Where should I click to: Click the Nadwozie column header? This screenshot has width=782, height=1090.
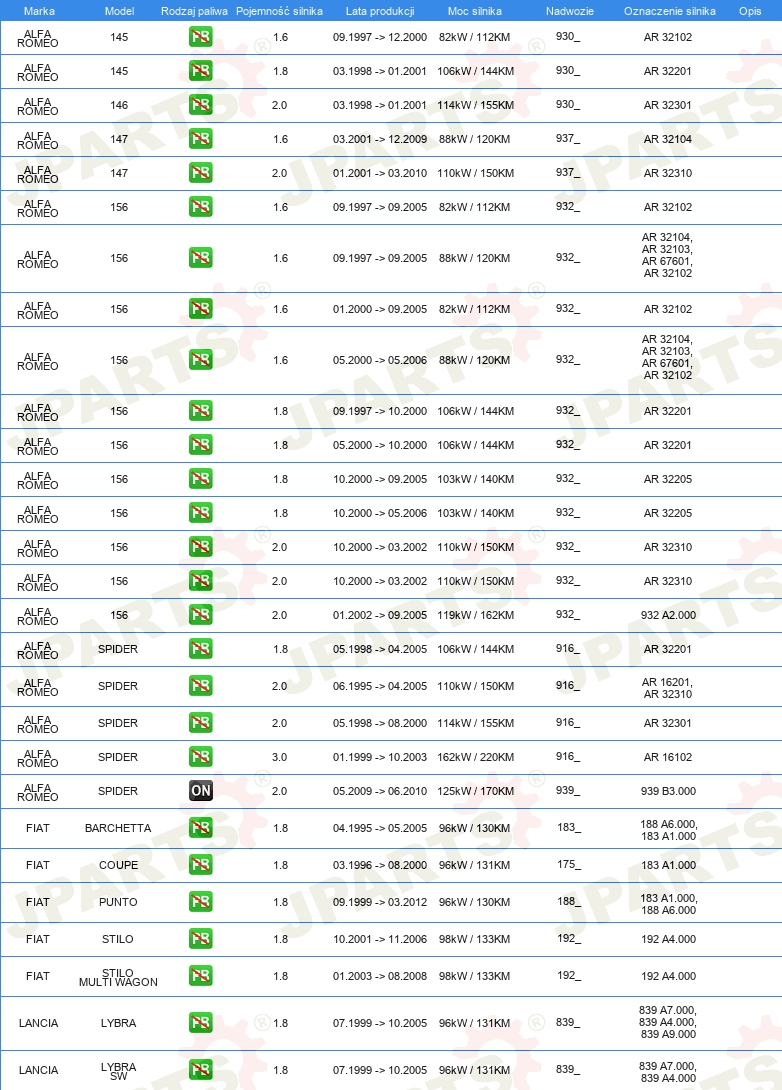click(x=569, y=11)
